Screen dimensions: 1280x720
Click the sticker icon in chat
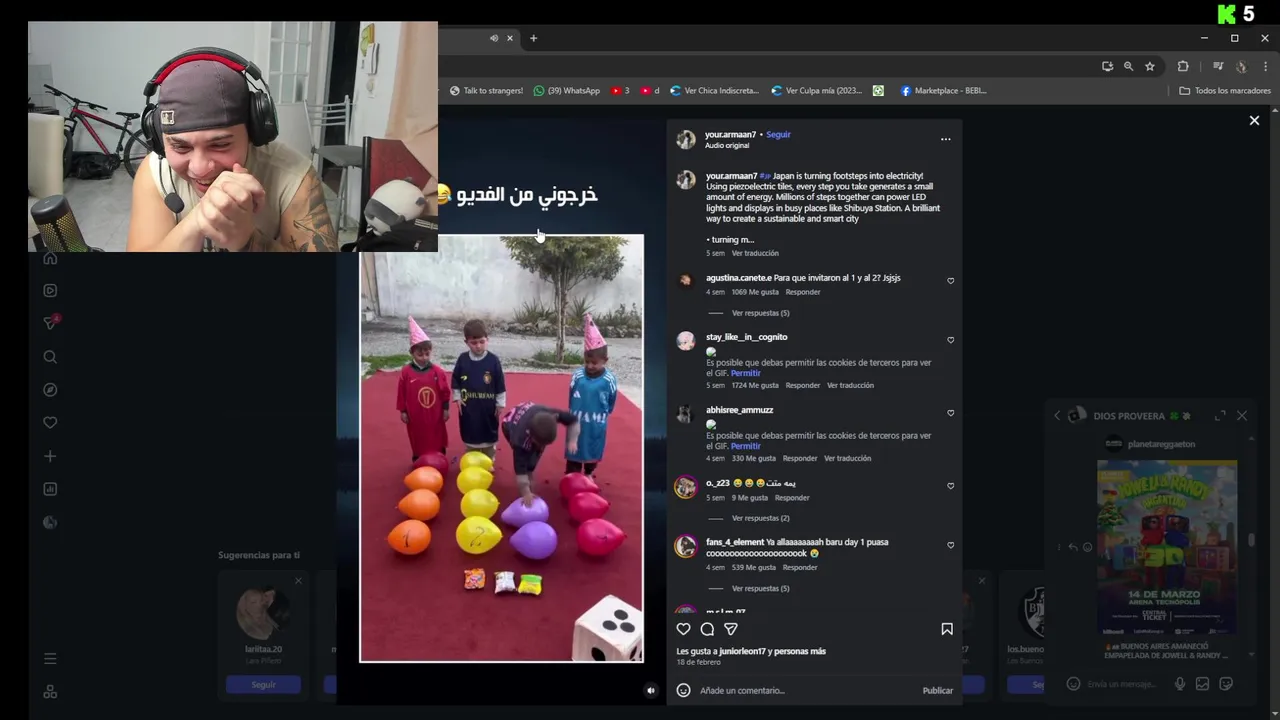coord(1226,684)
